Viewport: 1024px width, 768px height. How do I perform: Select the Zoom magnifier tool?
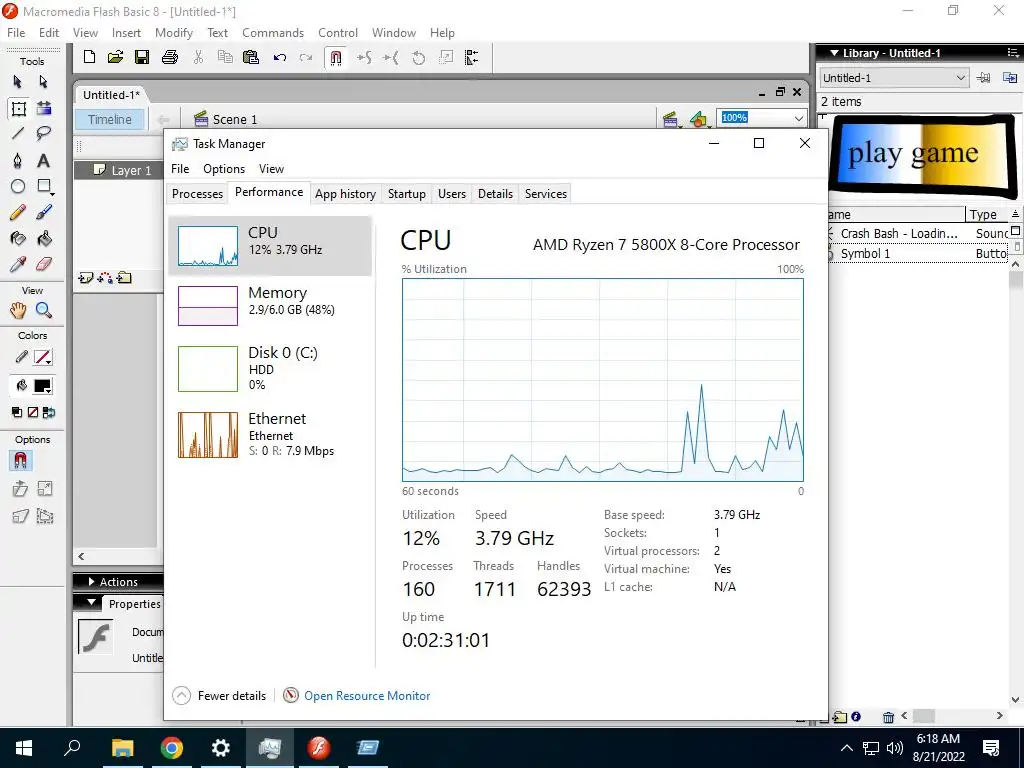click(44, 310)
